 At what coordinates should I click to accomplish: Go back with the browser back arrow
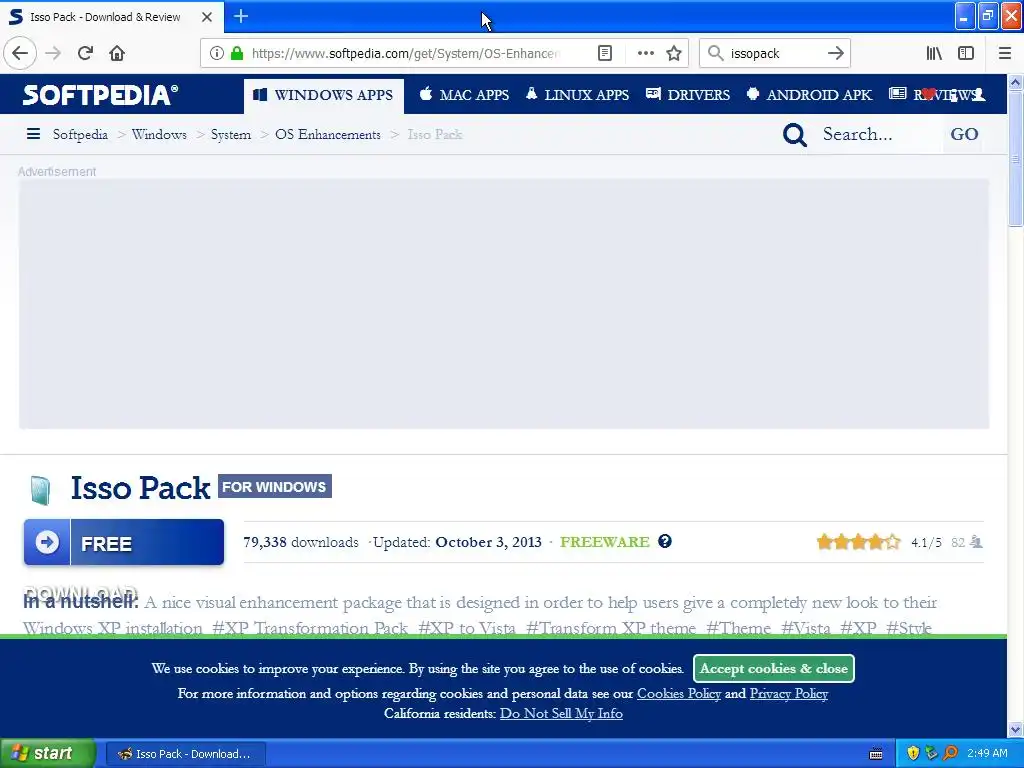20,54
